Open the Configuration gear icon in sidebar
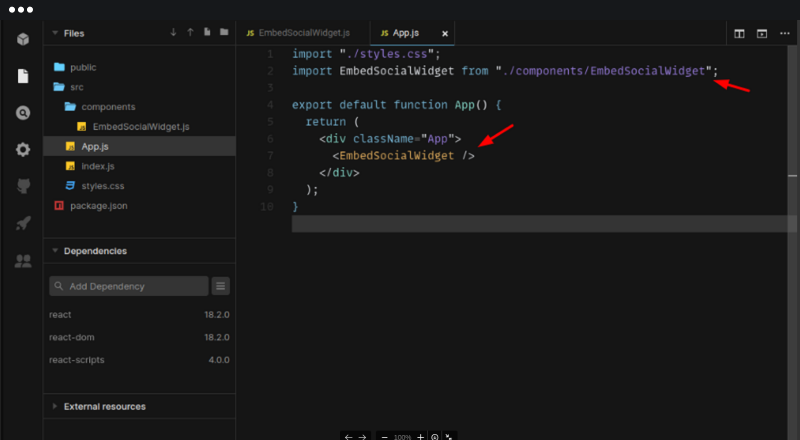Viewport: 800px width, 440px height. [x=23, y=150]
